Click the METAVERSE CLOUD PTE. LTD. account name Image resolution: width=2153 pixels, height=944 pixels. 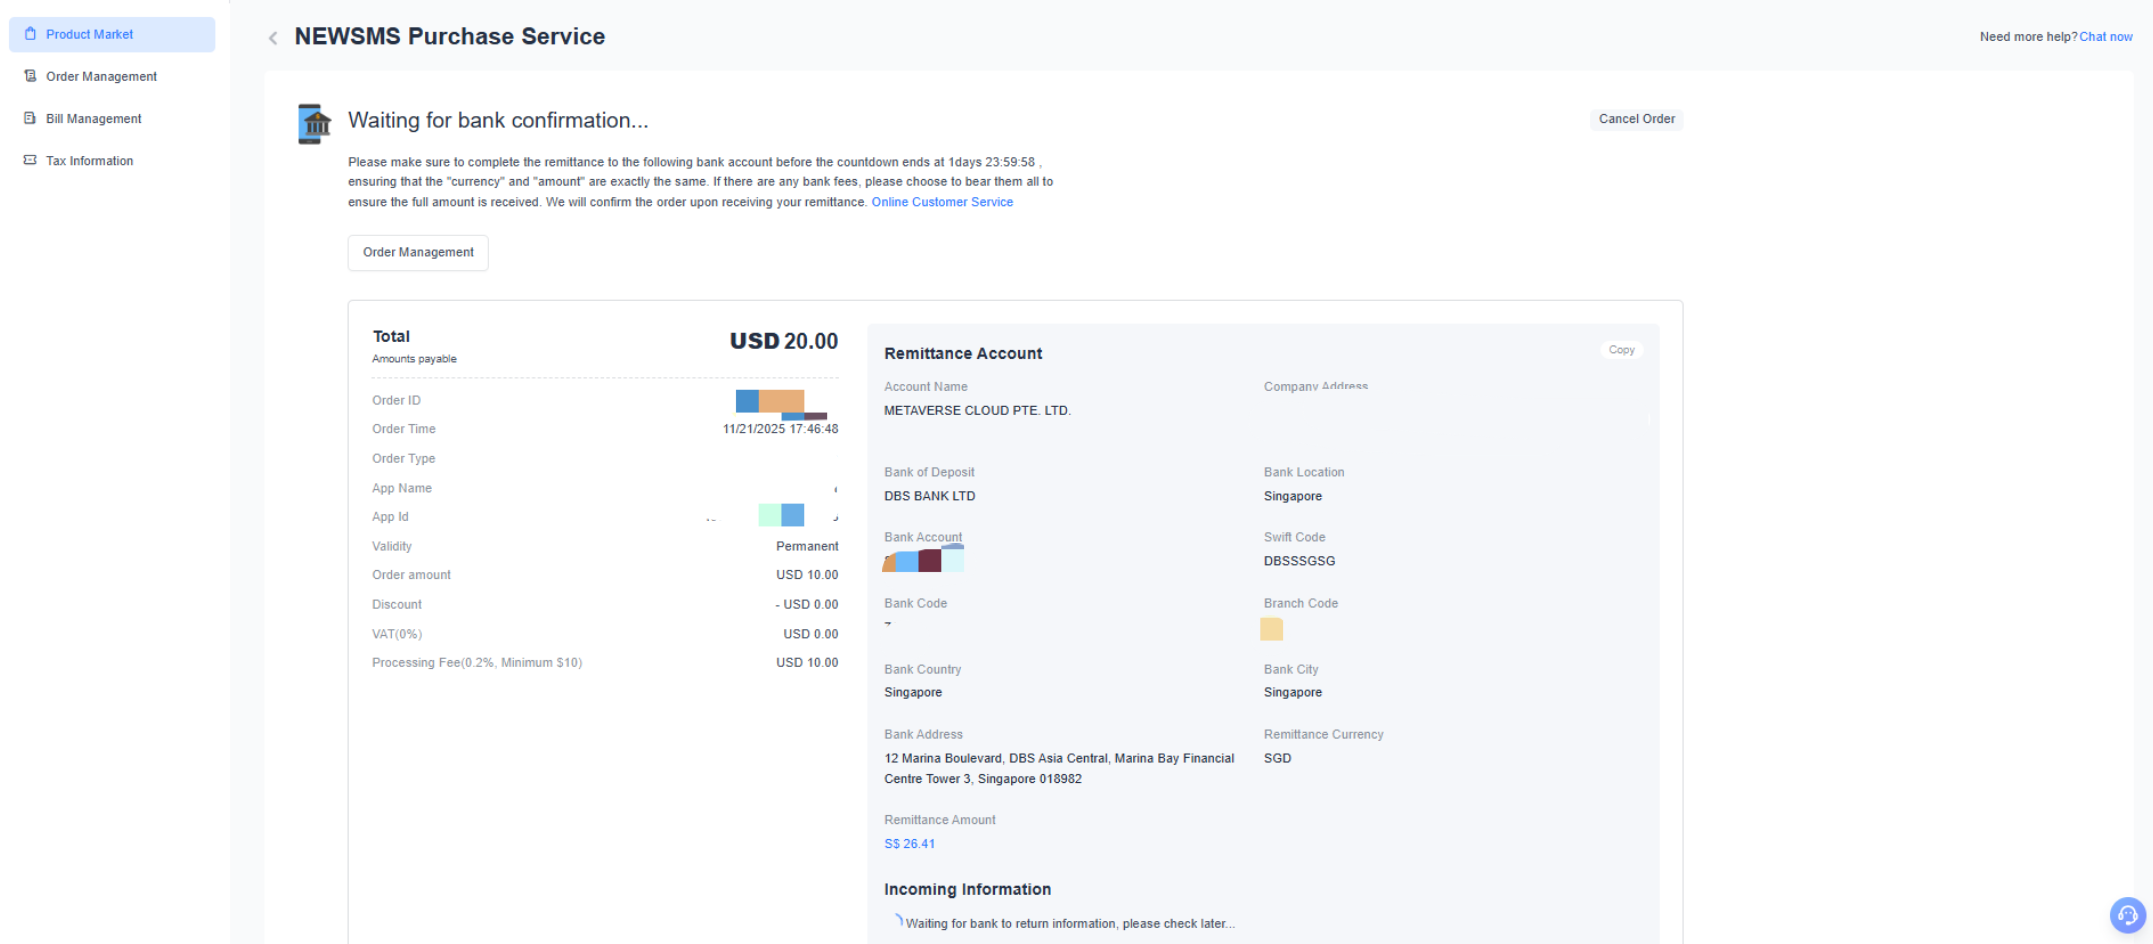coord(977,411)
